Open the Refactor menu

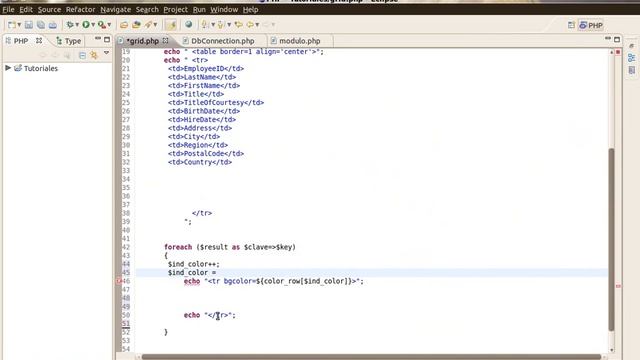[80, 9]
